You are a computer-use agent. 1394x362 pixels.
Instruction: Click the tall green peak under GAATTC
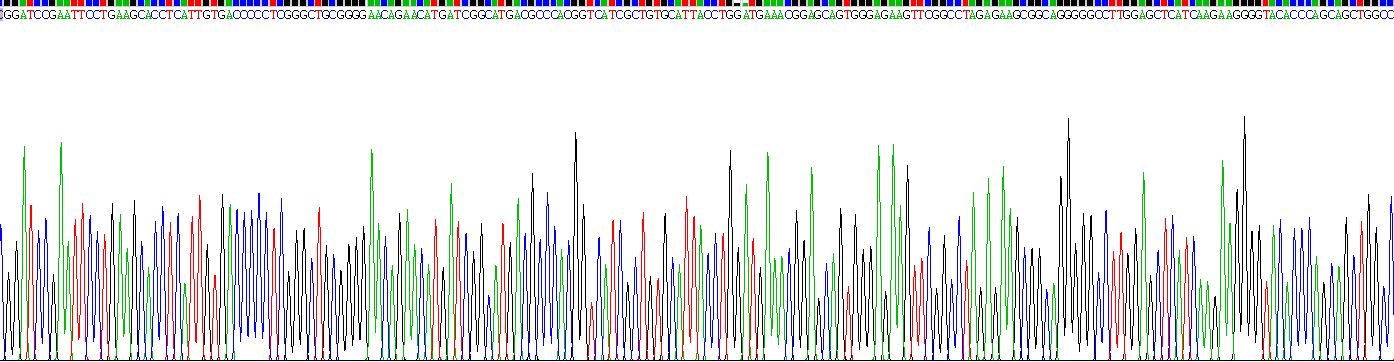(x=61, y=250)
